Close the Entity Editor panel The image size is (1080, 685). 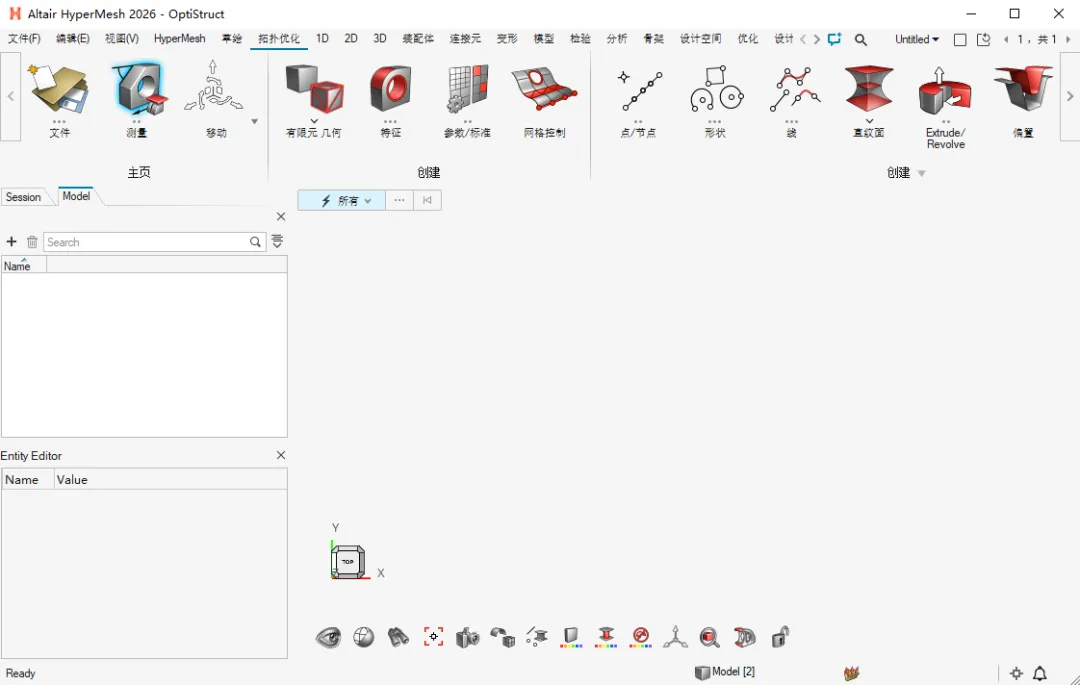[280, 455]
